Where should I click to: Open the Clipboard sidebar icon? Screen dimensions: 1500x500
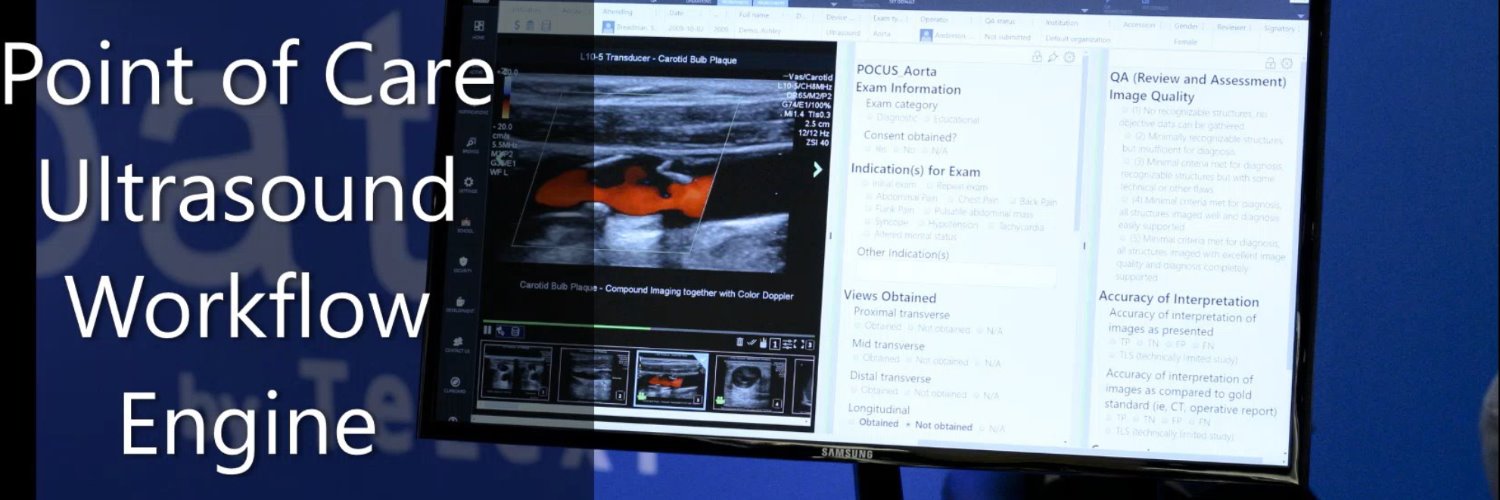coord(456,382)
